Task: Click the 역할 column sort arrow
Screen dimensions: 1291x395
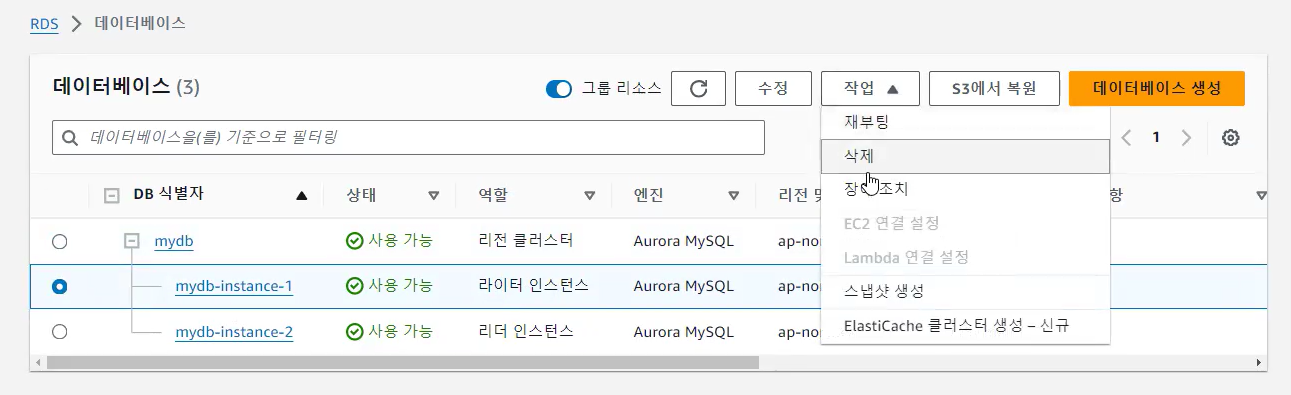Action: [x=589, y=195]
